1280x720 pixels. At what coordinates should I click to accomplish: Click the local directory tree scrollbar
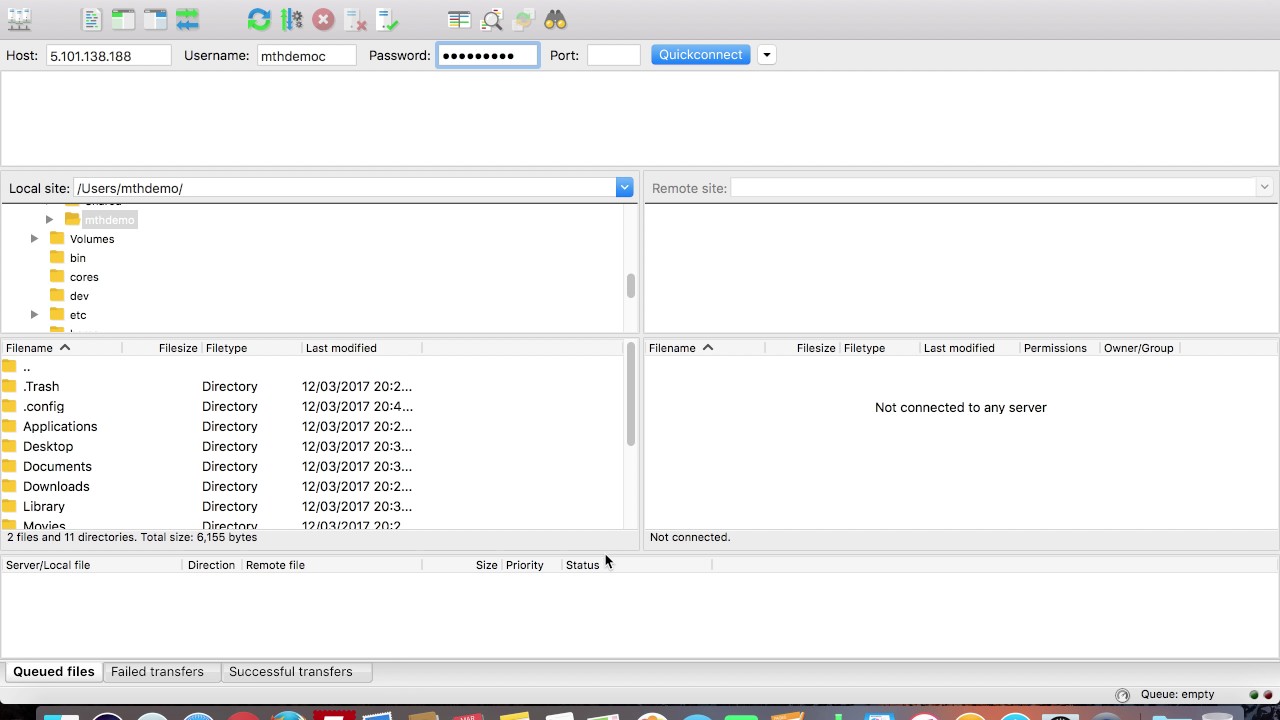coord(630,286)
